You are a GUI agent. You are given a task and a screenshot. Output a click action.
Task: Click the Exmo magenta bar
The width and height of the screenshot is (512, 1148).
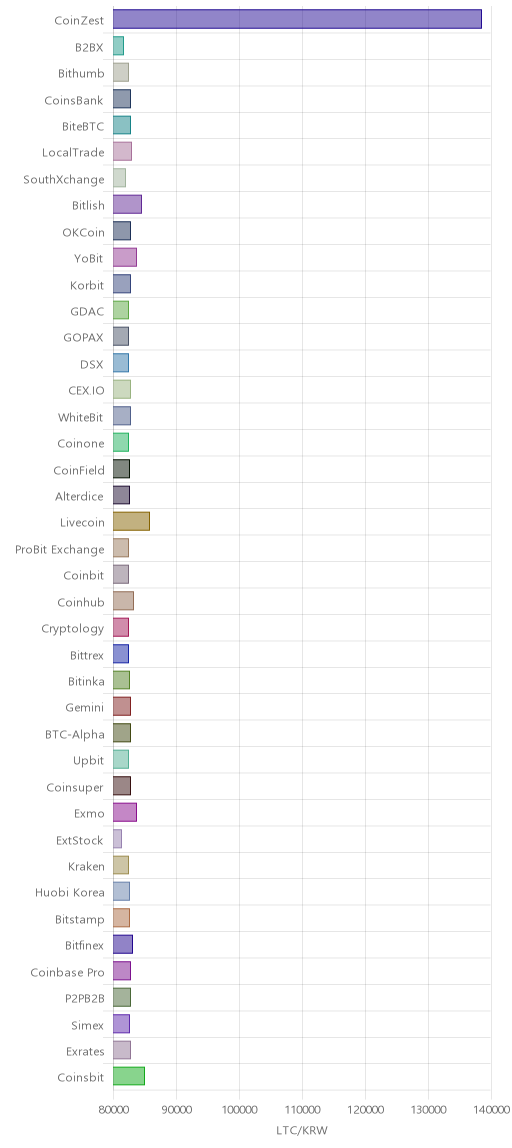(x=125, y=812)
